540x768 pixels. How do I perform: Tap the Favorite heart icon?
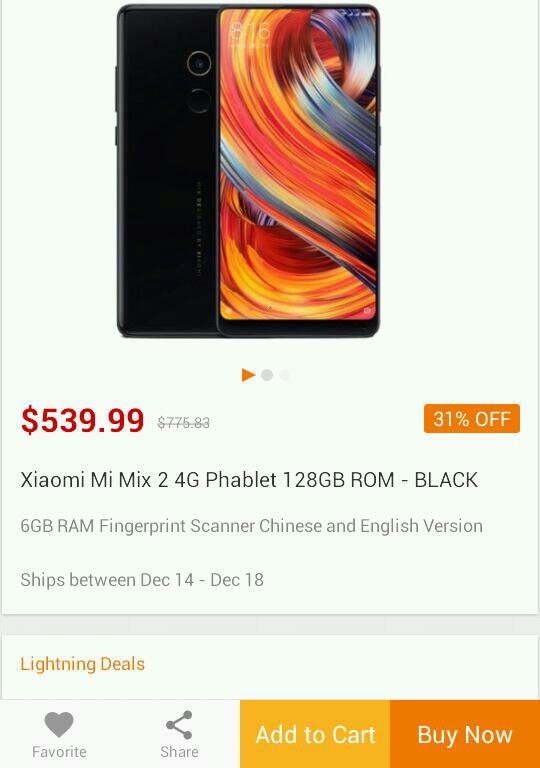click(59, 724)
